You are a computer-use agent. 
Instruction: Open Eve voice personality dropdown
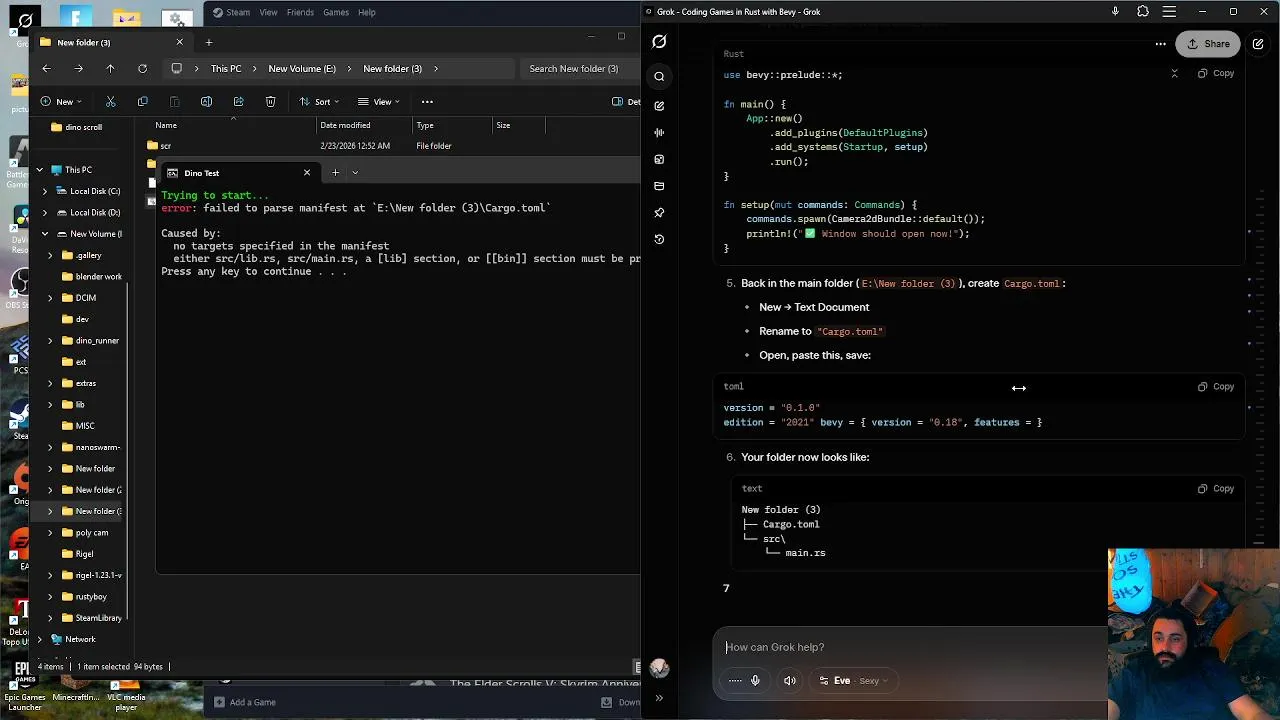pos(853,681)
